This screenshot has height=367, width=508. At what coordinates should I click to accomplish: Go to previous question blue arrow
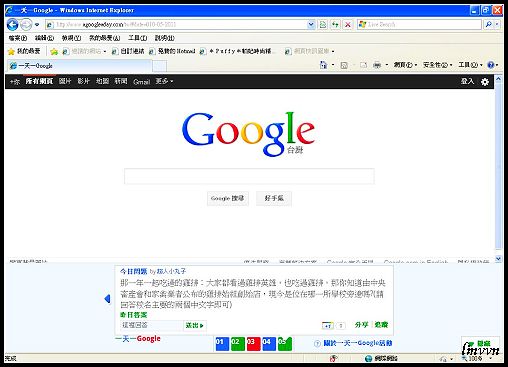pos(107,299)
